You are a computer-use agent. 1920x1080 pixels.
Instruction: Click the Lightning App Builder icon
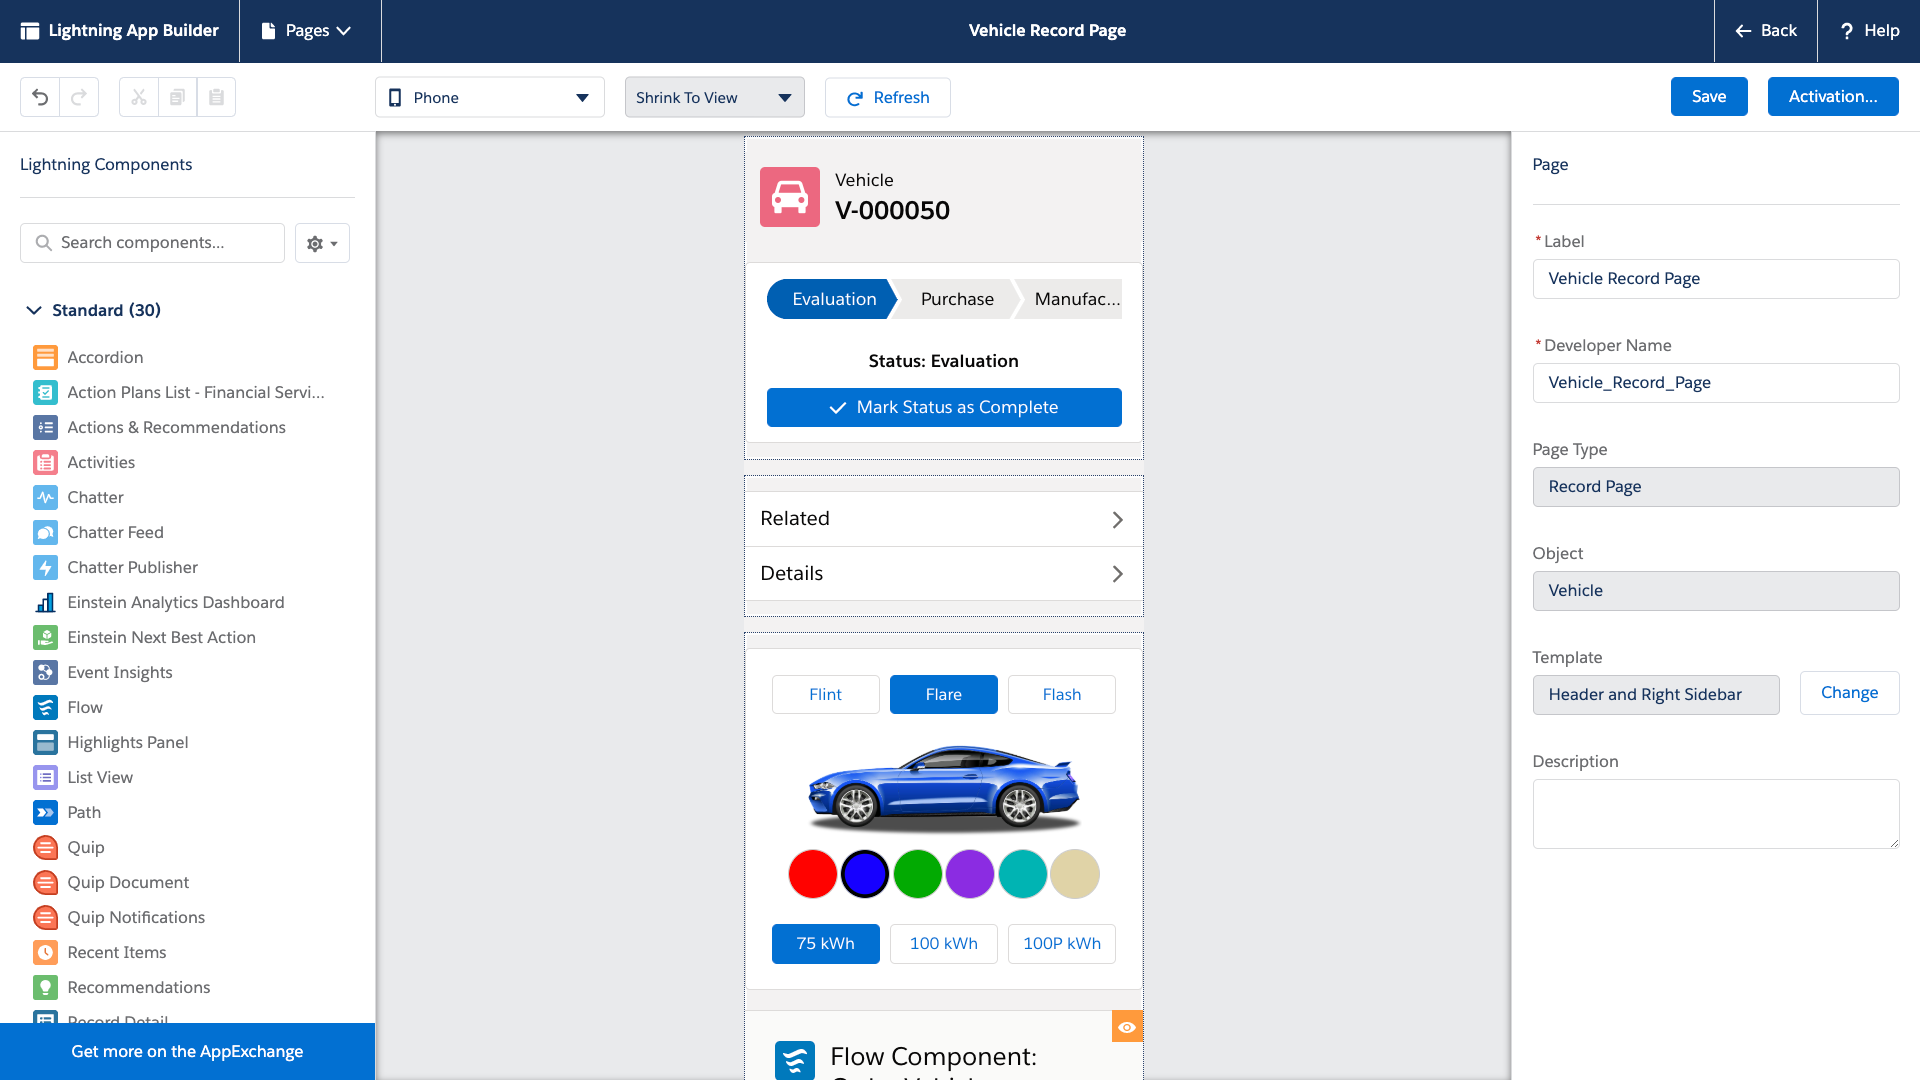click(x=29, y=30)
